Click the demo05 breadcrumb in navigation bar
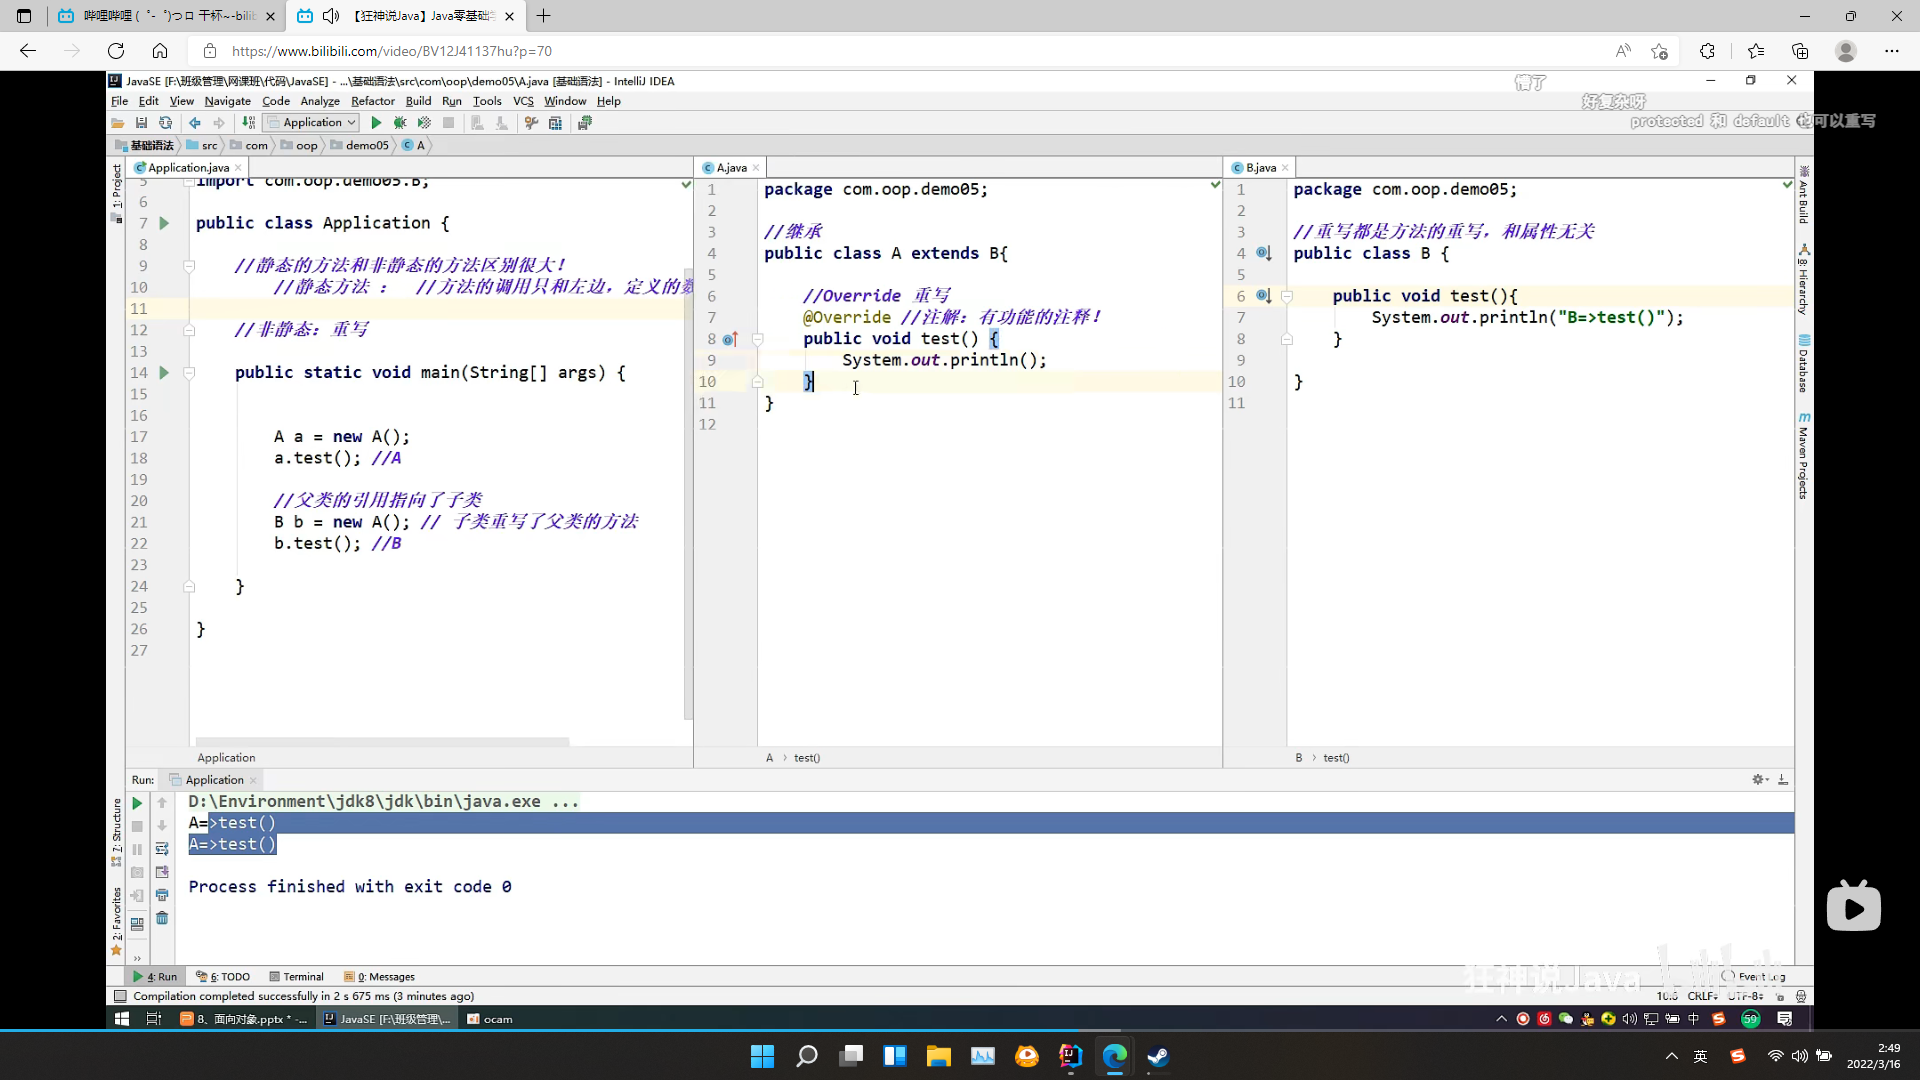This screenshot has height=1080, width=1920. tap(366, 146)
